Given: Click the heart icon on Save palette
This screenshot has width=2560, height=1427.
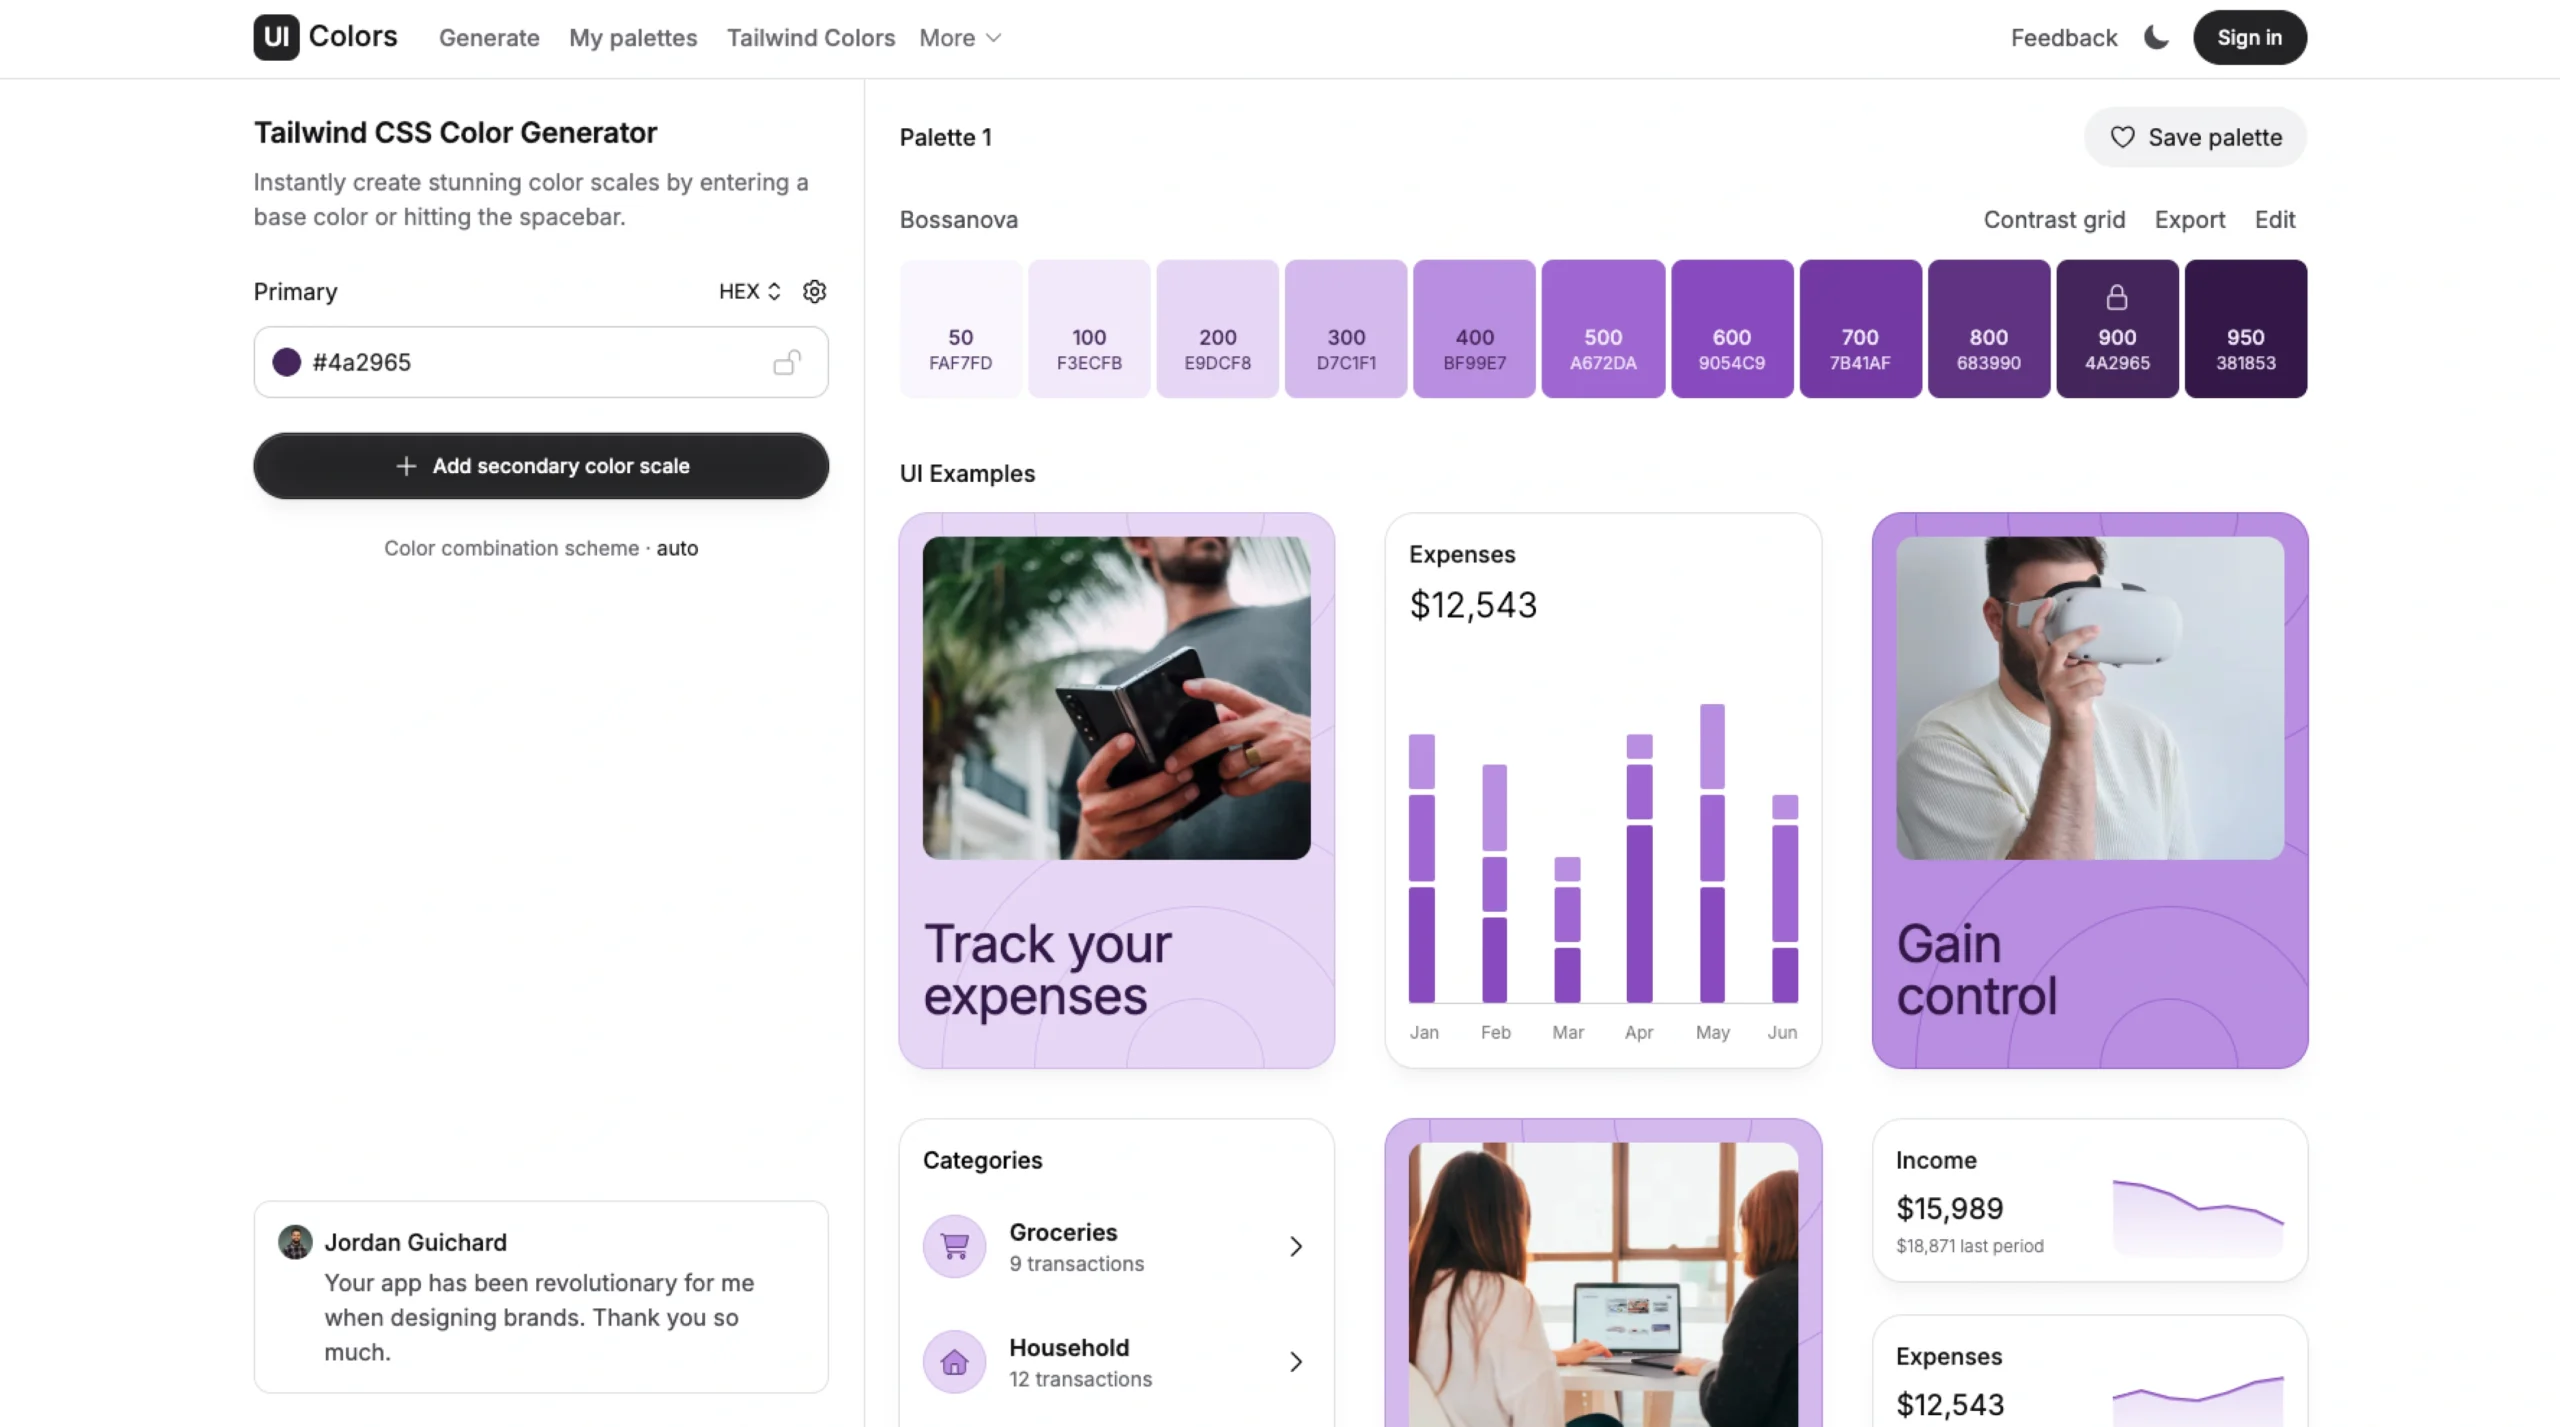Looking at the screenshot, I should coord(2122,137).
